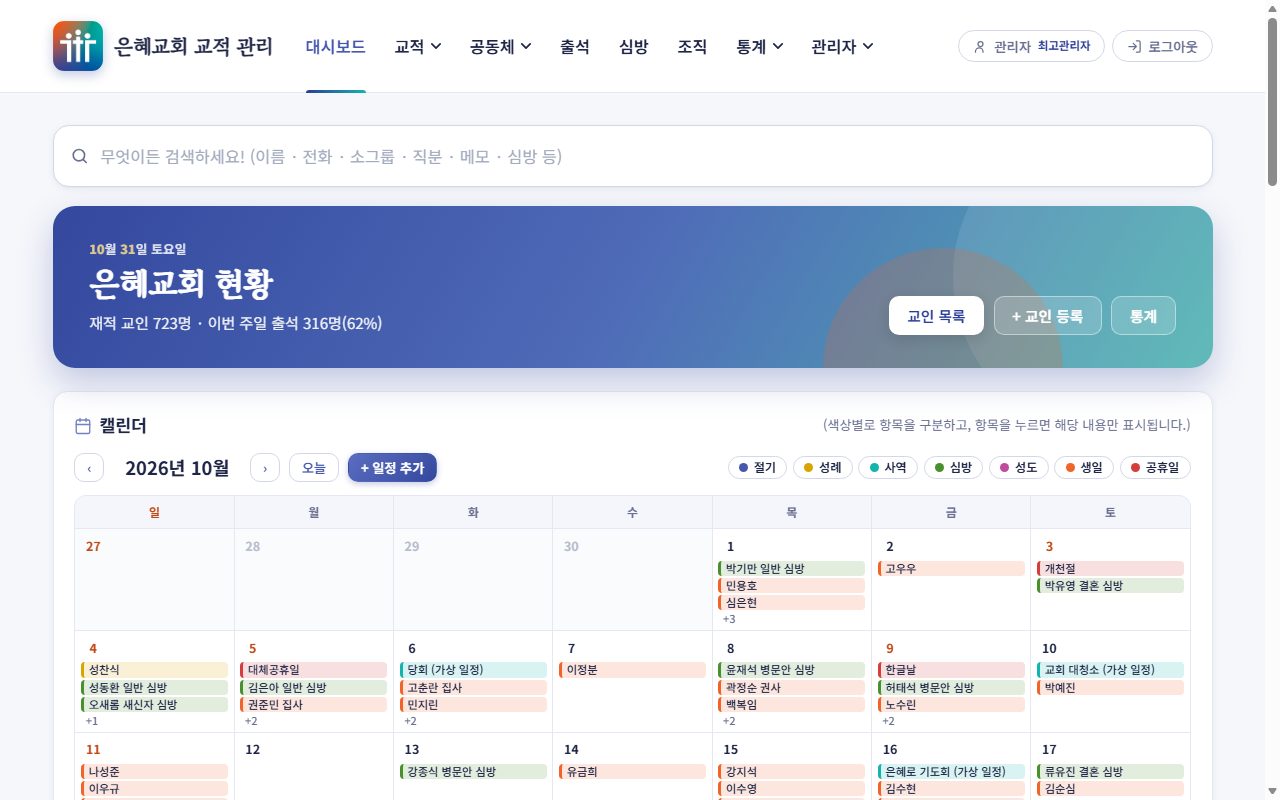Open the 심방 menu in navigation bar
1280x800 pixels.
point(634,46)
